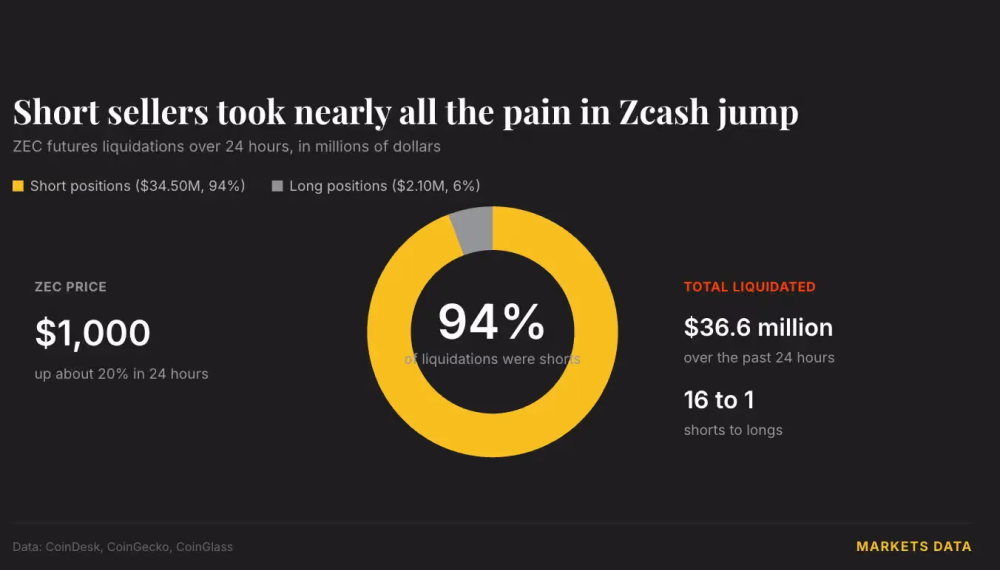Select the Short positions ($34.50M, 94%) legend label
This screenshot has width=1000, height=570.
click(138, 186)
